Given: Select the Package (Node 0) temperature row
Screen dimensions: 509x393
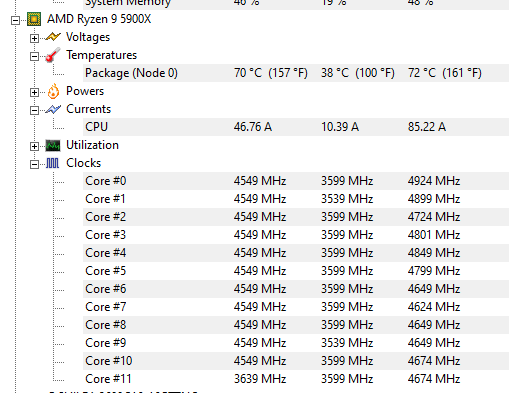Looking at the screenshot, I should point(296,73).
